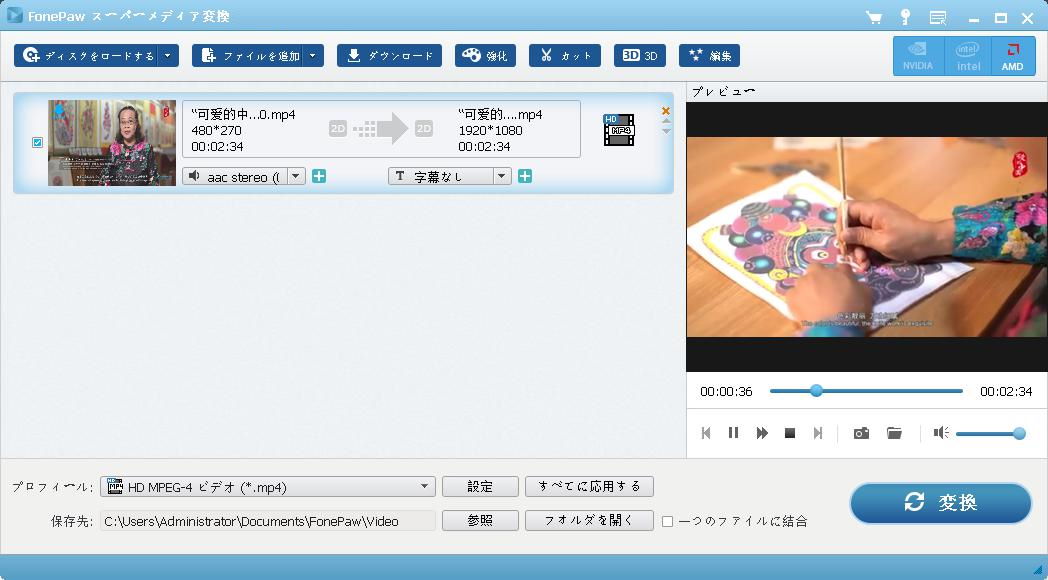Image resolution: width=1048 pixels, height=580 pixels.
Task: Open the menu icon in title bar
Action: pyautogui.click(x=938, y=17)
